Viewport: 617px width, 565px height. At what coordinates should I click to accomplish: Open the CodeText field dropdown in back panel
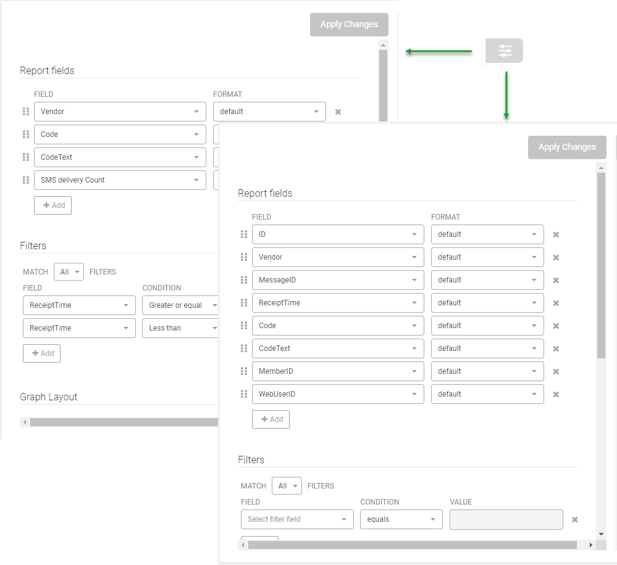[120, 157]
